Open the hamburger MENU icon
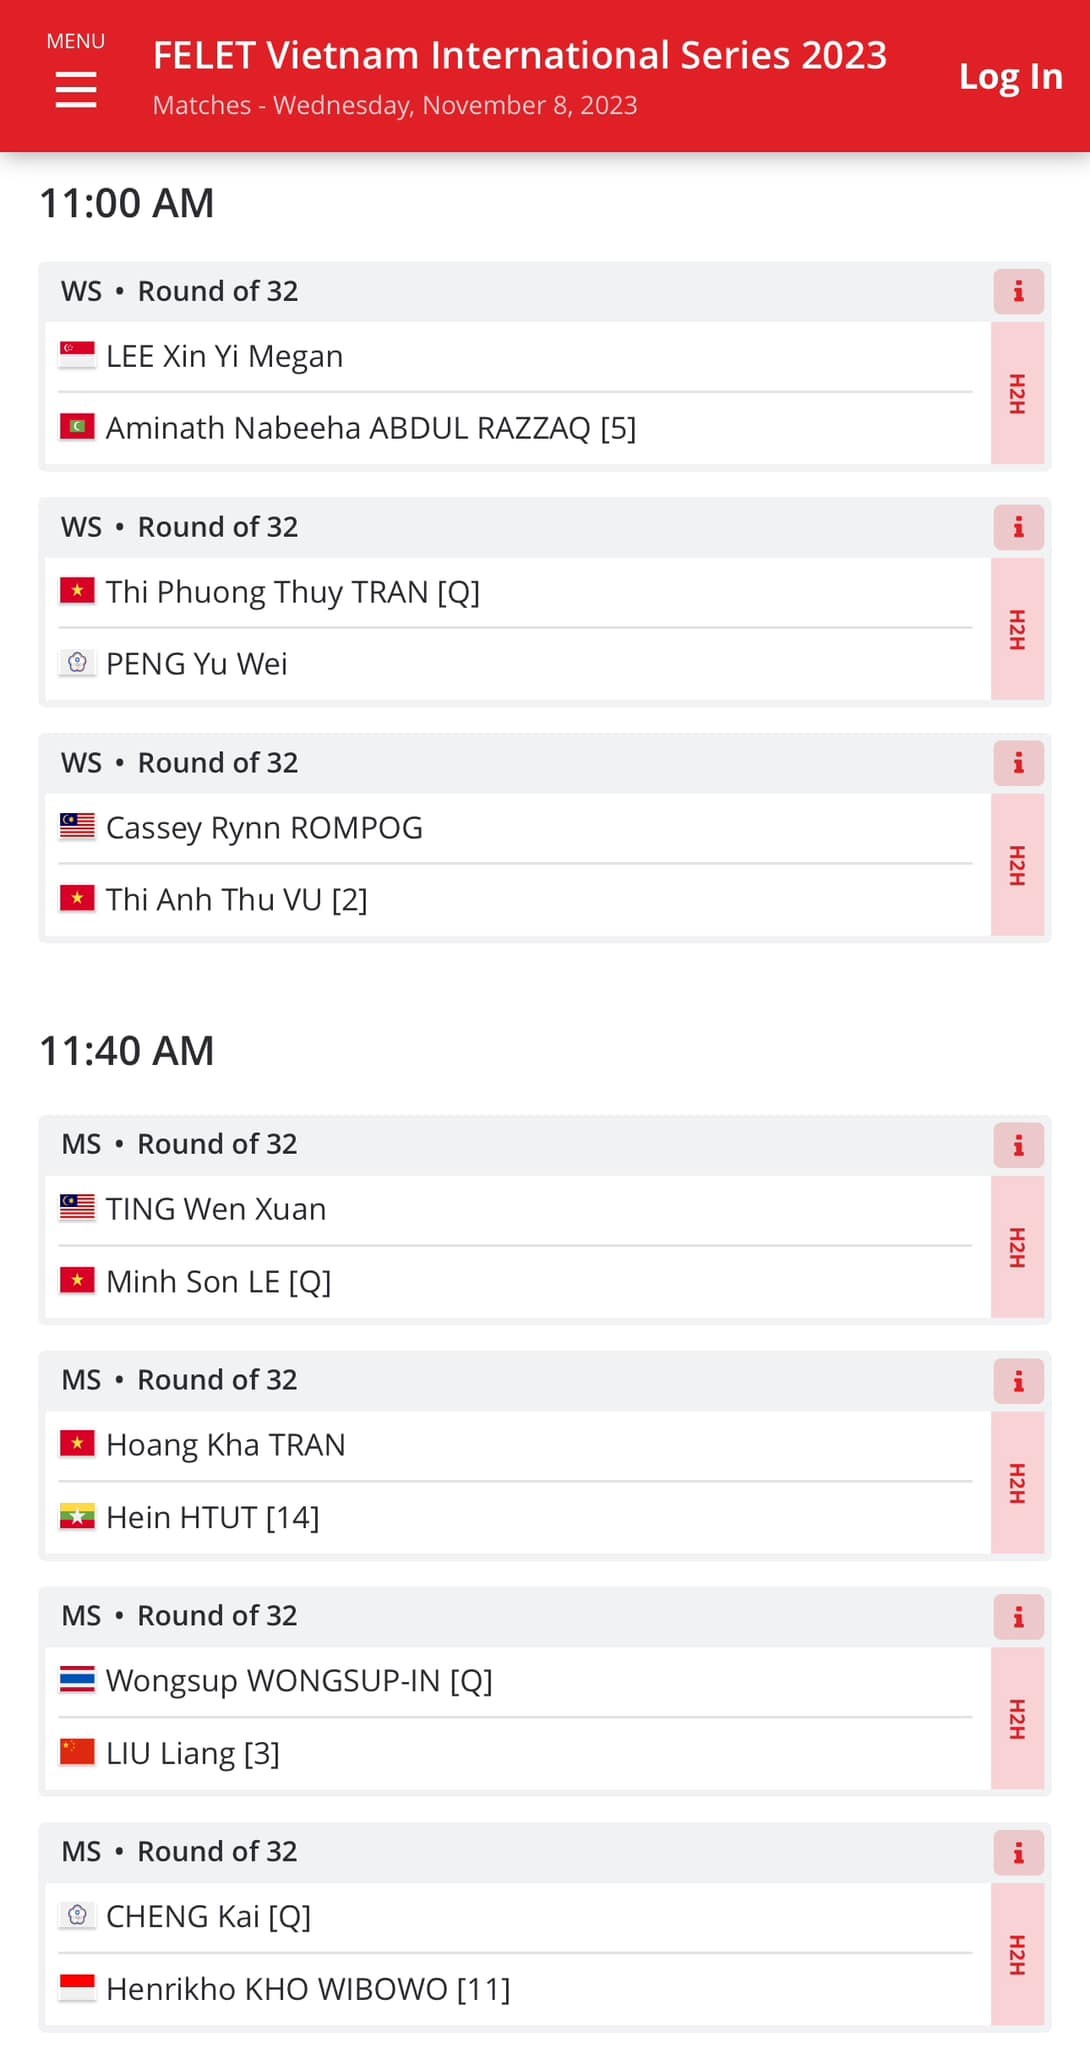 pyautogui.click(x=76, y=89)
